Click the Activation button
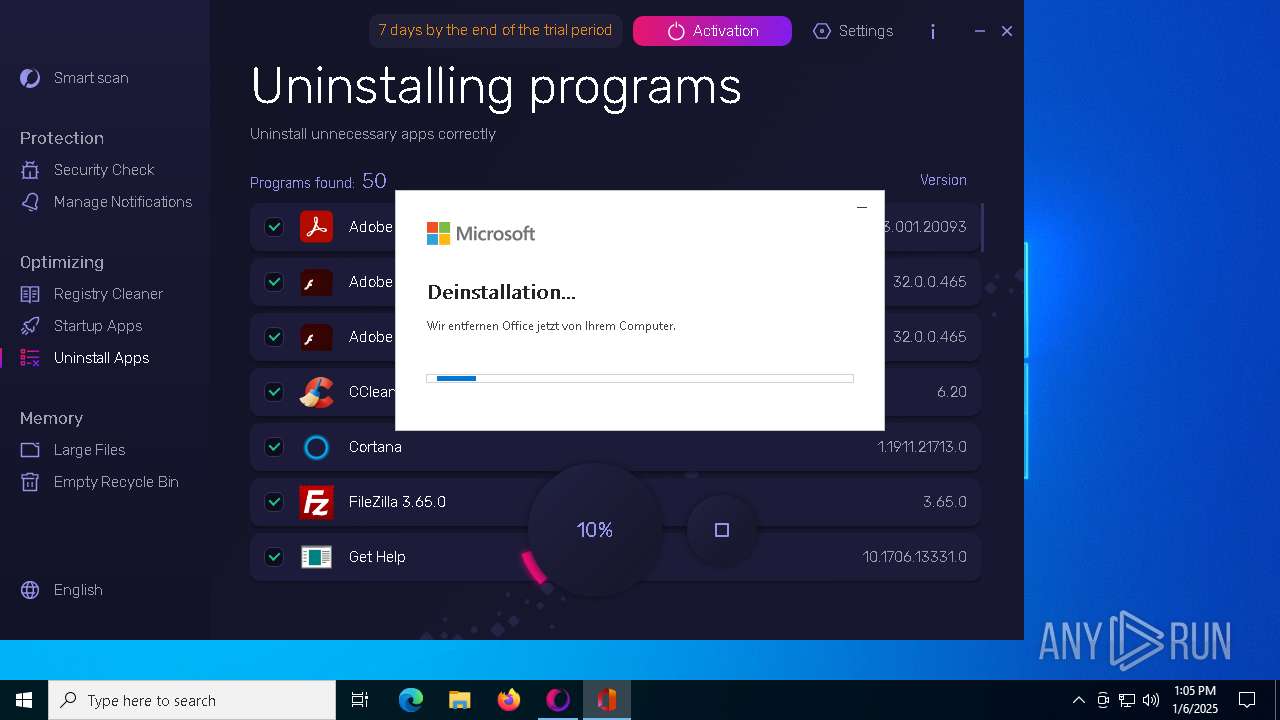The height and width of the screenshot is (720, 1280). [x=712, y=31]
